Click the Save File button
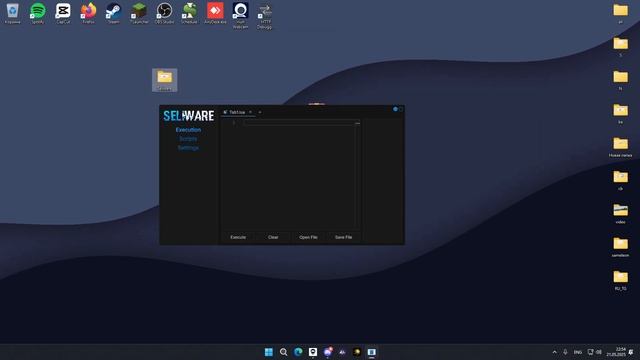 coord(343,237)
